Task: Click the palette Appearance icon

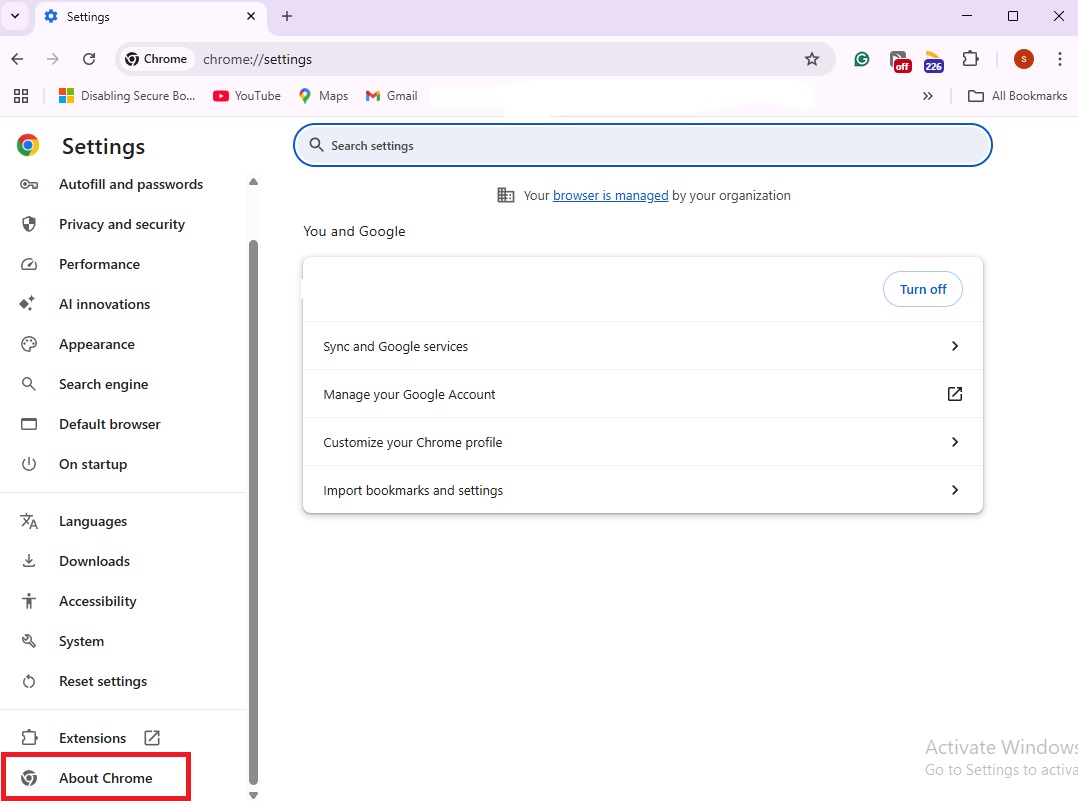Action: 29,344
